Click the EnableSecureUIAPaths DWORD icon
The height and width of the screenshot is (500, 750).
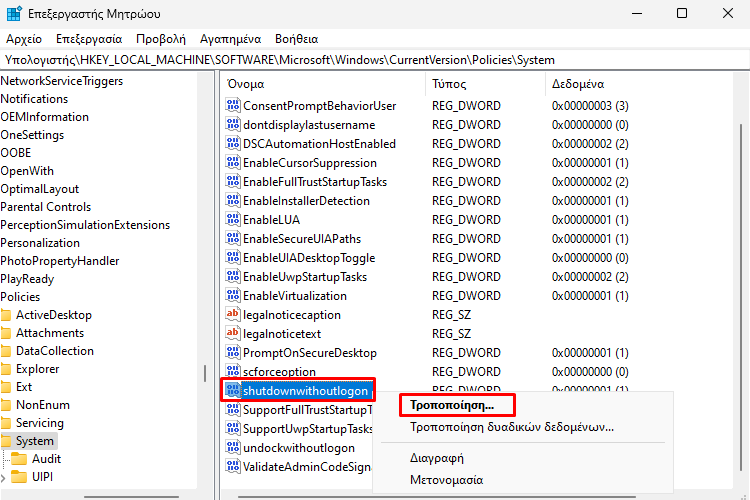[233, 238]
